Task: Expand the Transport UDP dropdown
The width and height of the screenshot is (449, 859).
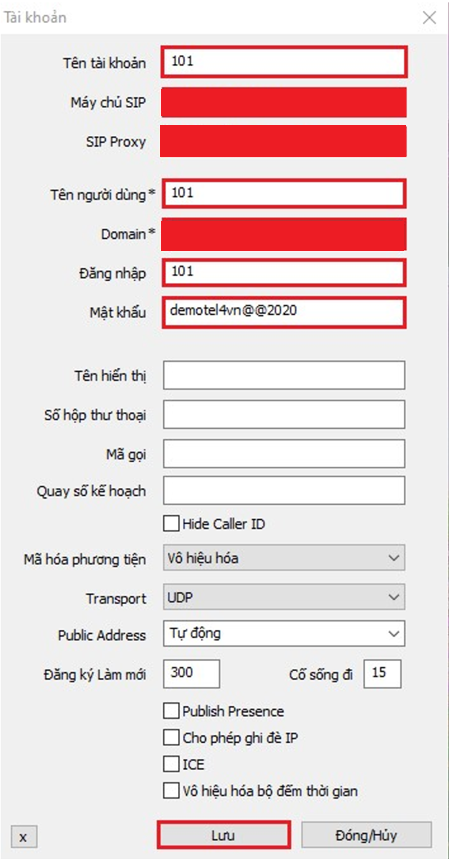Action: pos(284,597)
